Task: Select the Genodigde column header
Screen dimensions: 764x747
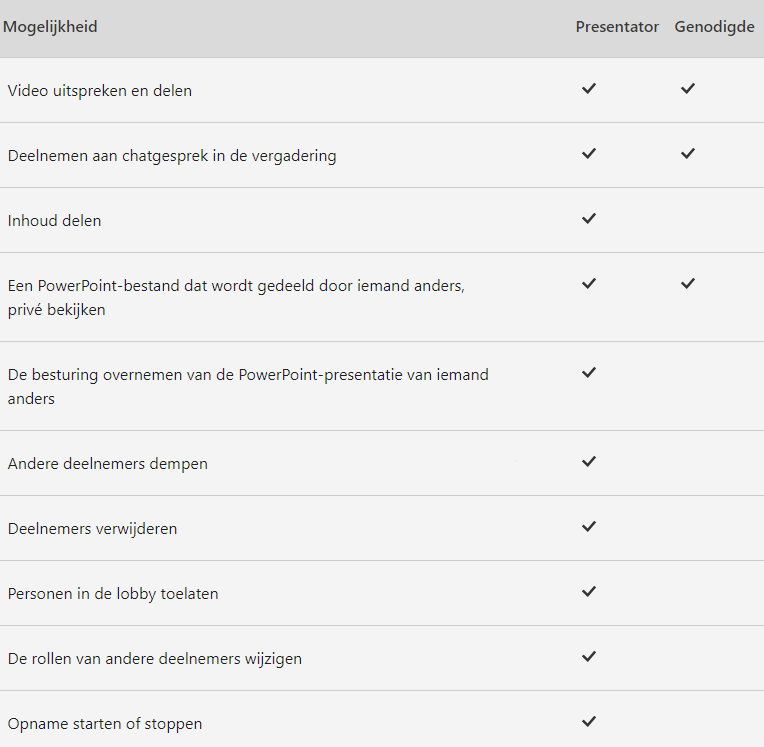Action: pos(714,27)
